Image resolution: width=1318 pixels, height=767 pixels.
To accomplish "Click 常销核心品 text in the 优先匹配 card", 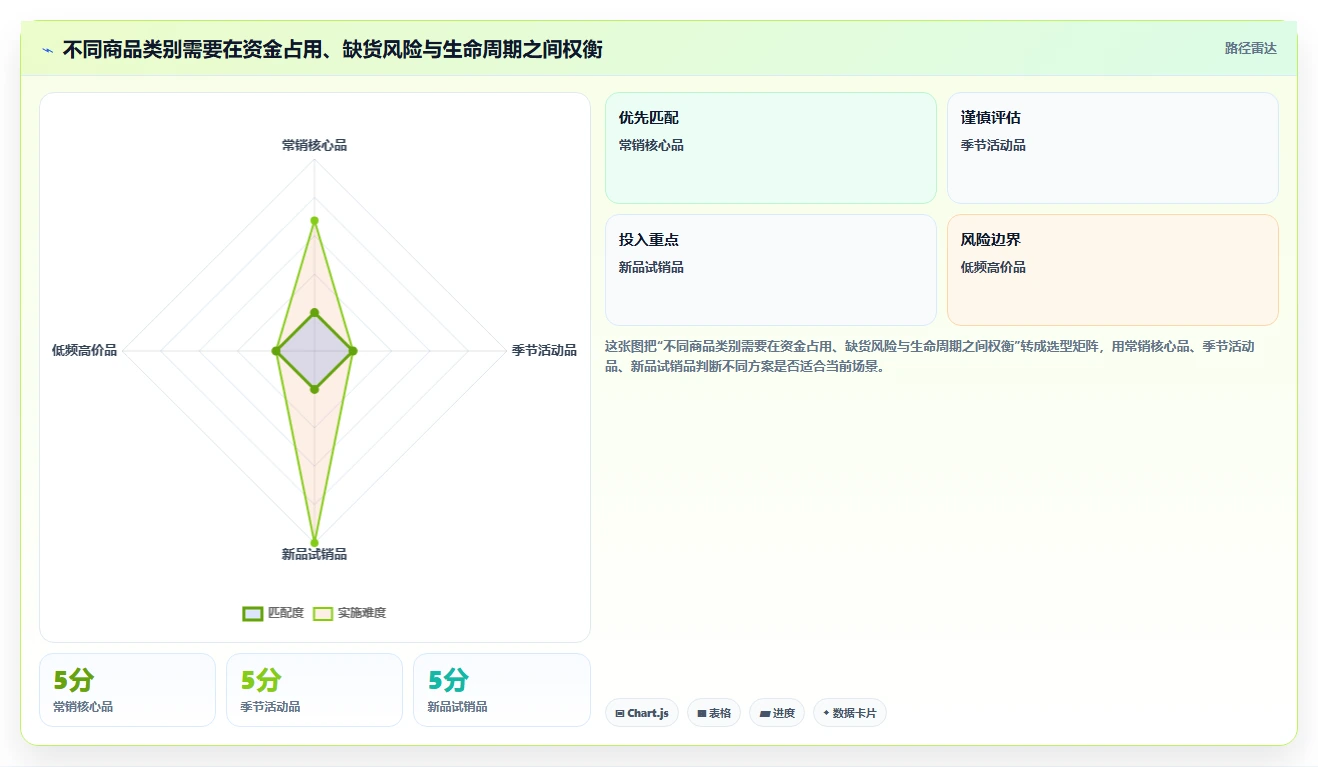I will point(651,145).
